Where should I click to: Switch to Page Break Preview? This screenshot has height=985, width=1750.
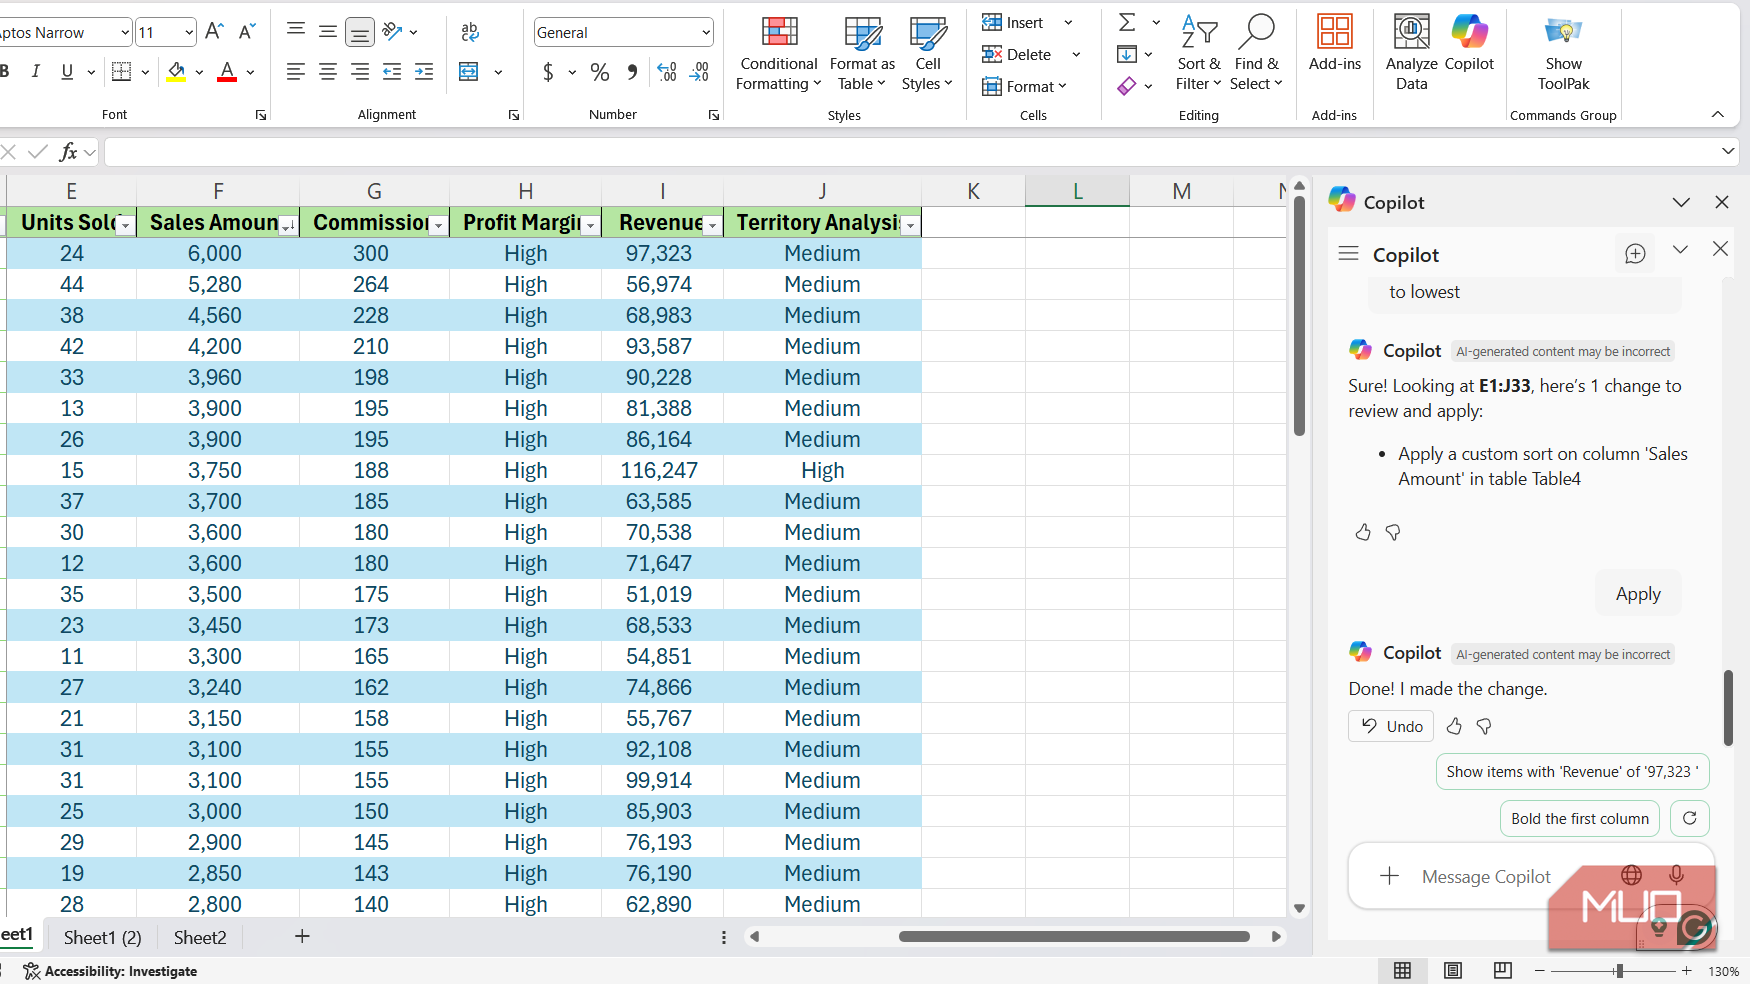tap(1502, 971)
